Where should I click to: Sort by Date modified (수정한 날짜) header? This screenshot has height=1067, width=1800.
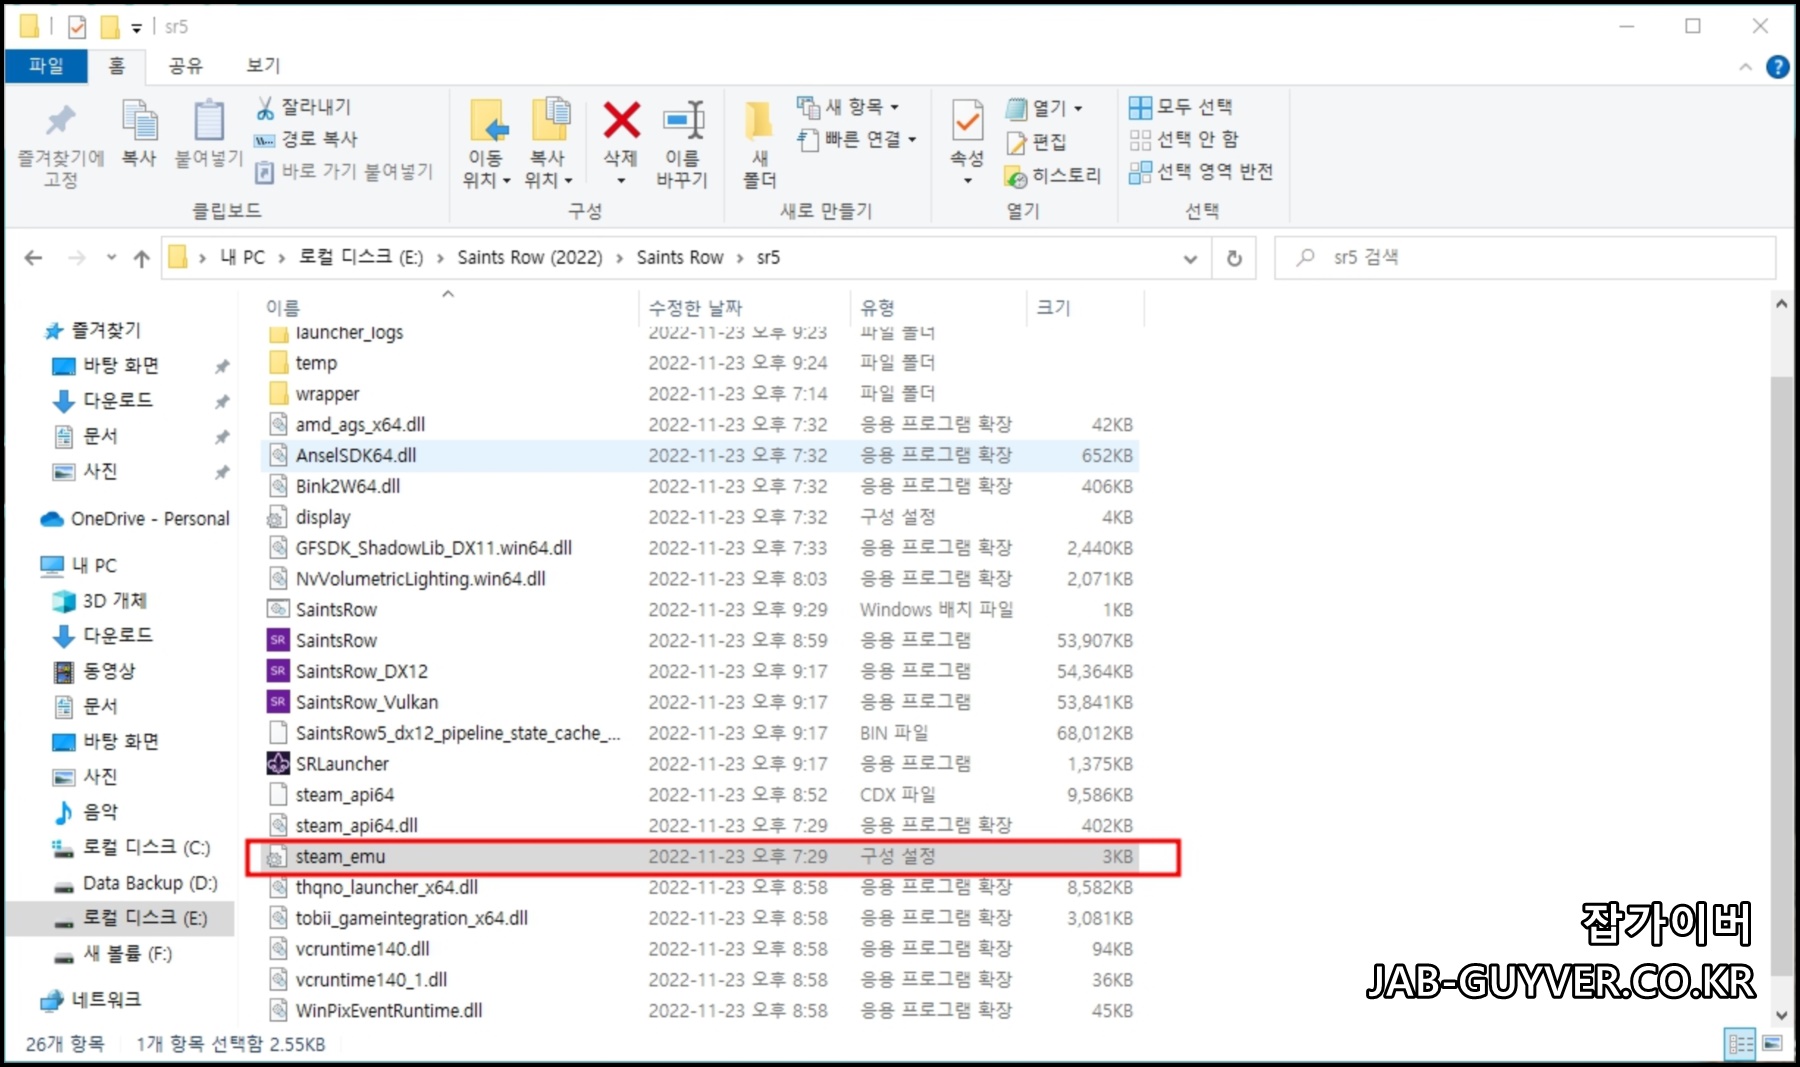695,308
